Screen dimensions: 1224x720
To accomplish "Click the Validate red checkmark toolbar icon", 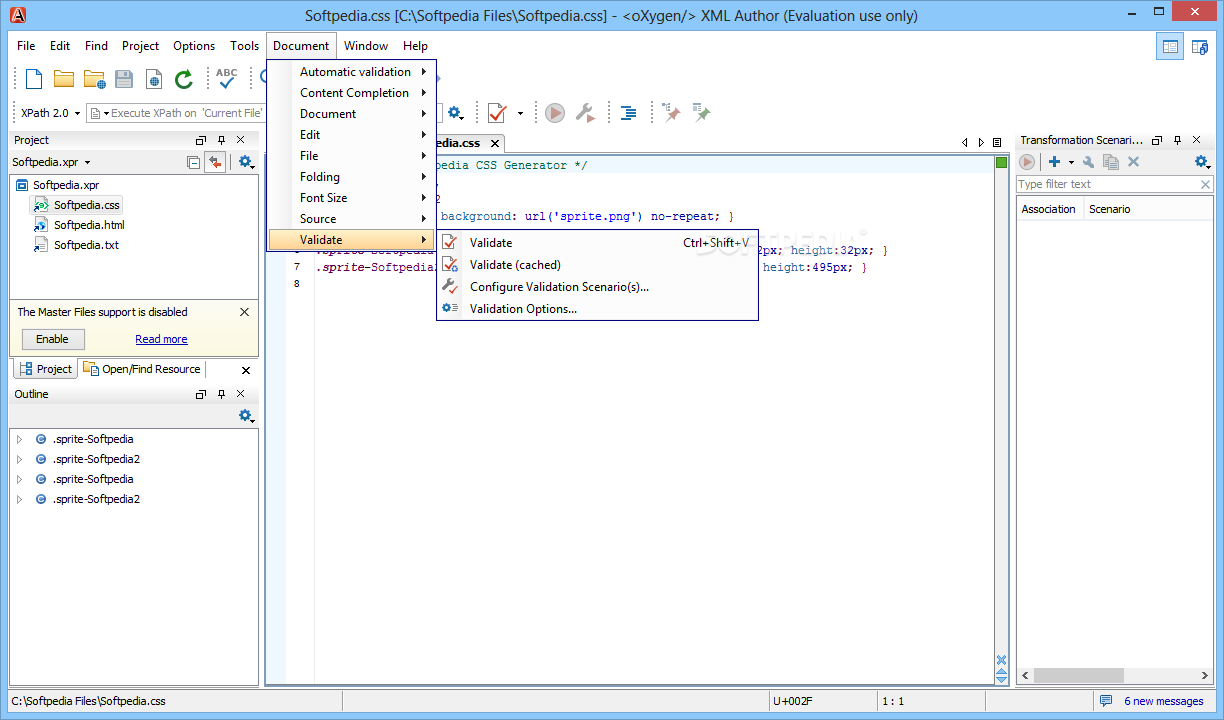I will [x=497, y=113].
